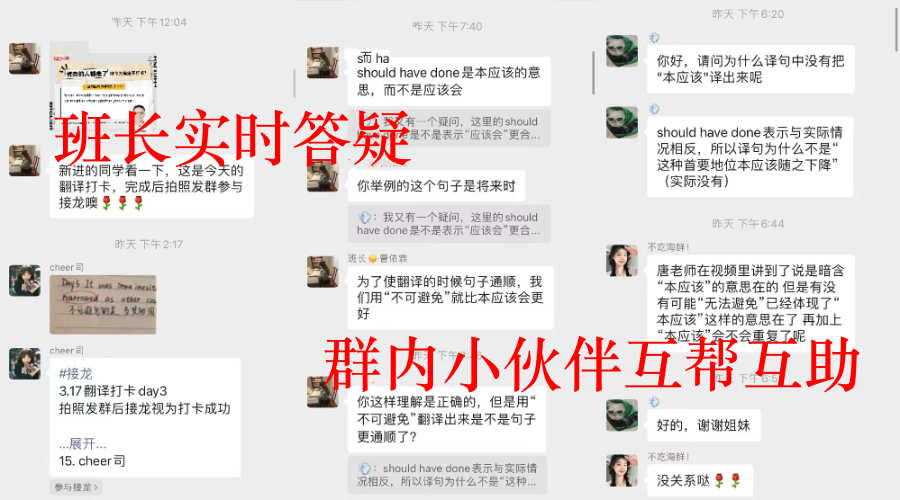This screenshot has width=900, height=500.
Task: Open quoted reply under 你举例的这个句子是将来时
Action: 448,224
